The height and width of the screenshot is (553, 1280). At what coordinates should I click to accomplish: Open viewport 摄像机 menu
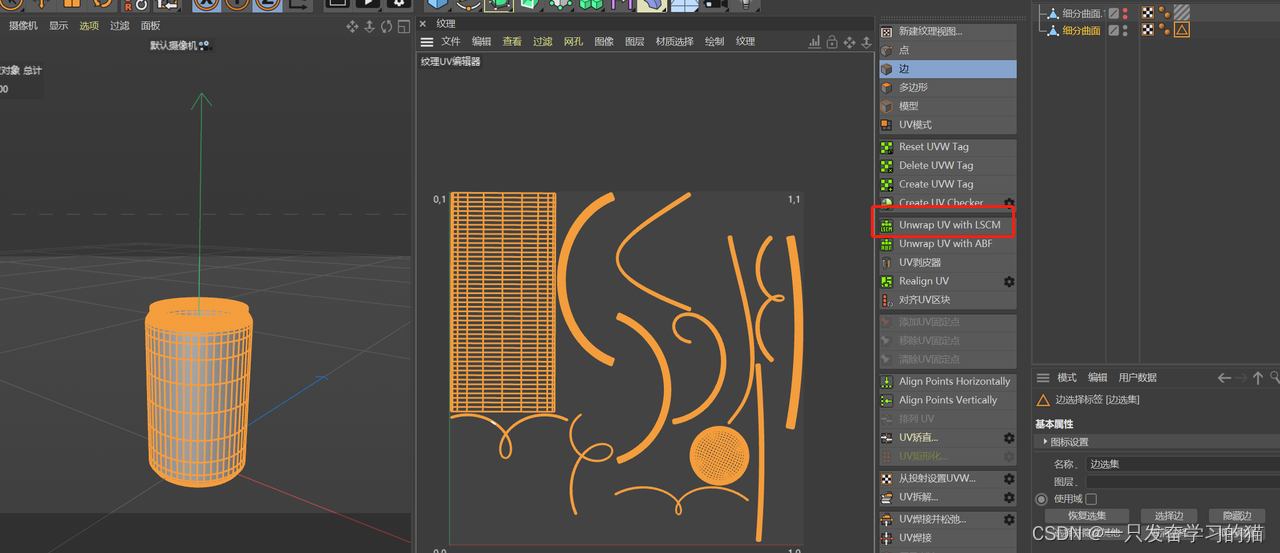23,26
